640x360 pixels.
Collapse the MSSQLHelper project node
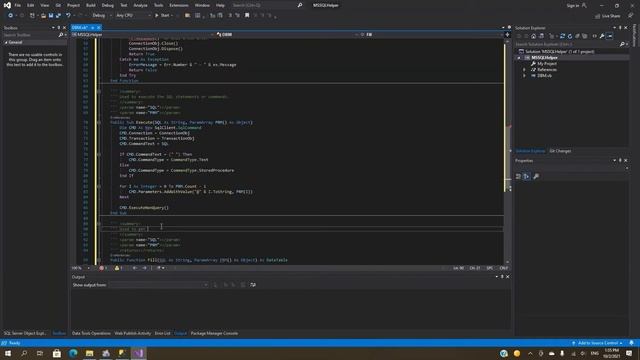pos(519,58)
